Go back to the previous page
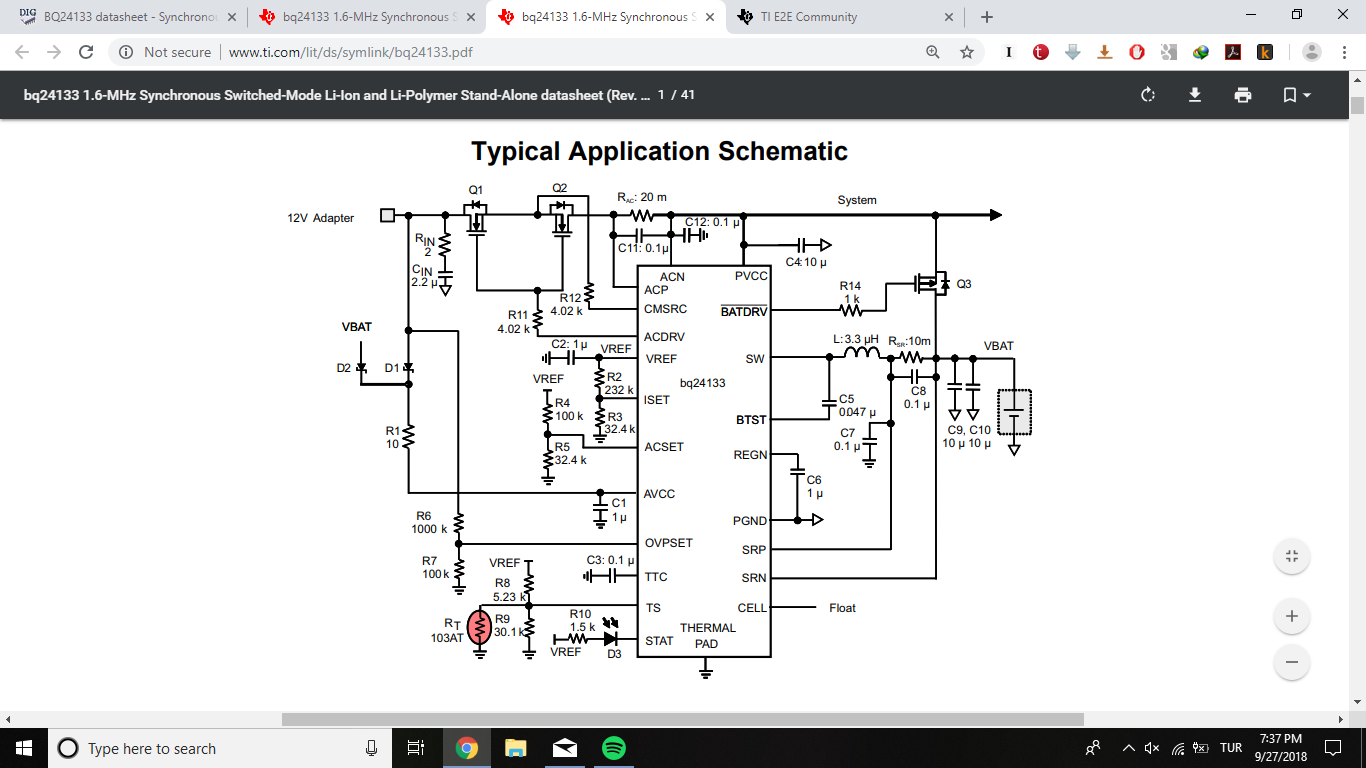This screenshot has width=1366, height=768. (x=22, y=52)
